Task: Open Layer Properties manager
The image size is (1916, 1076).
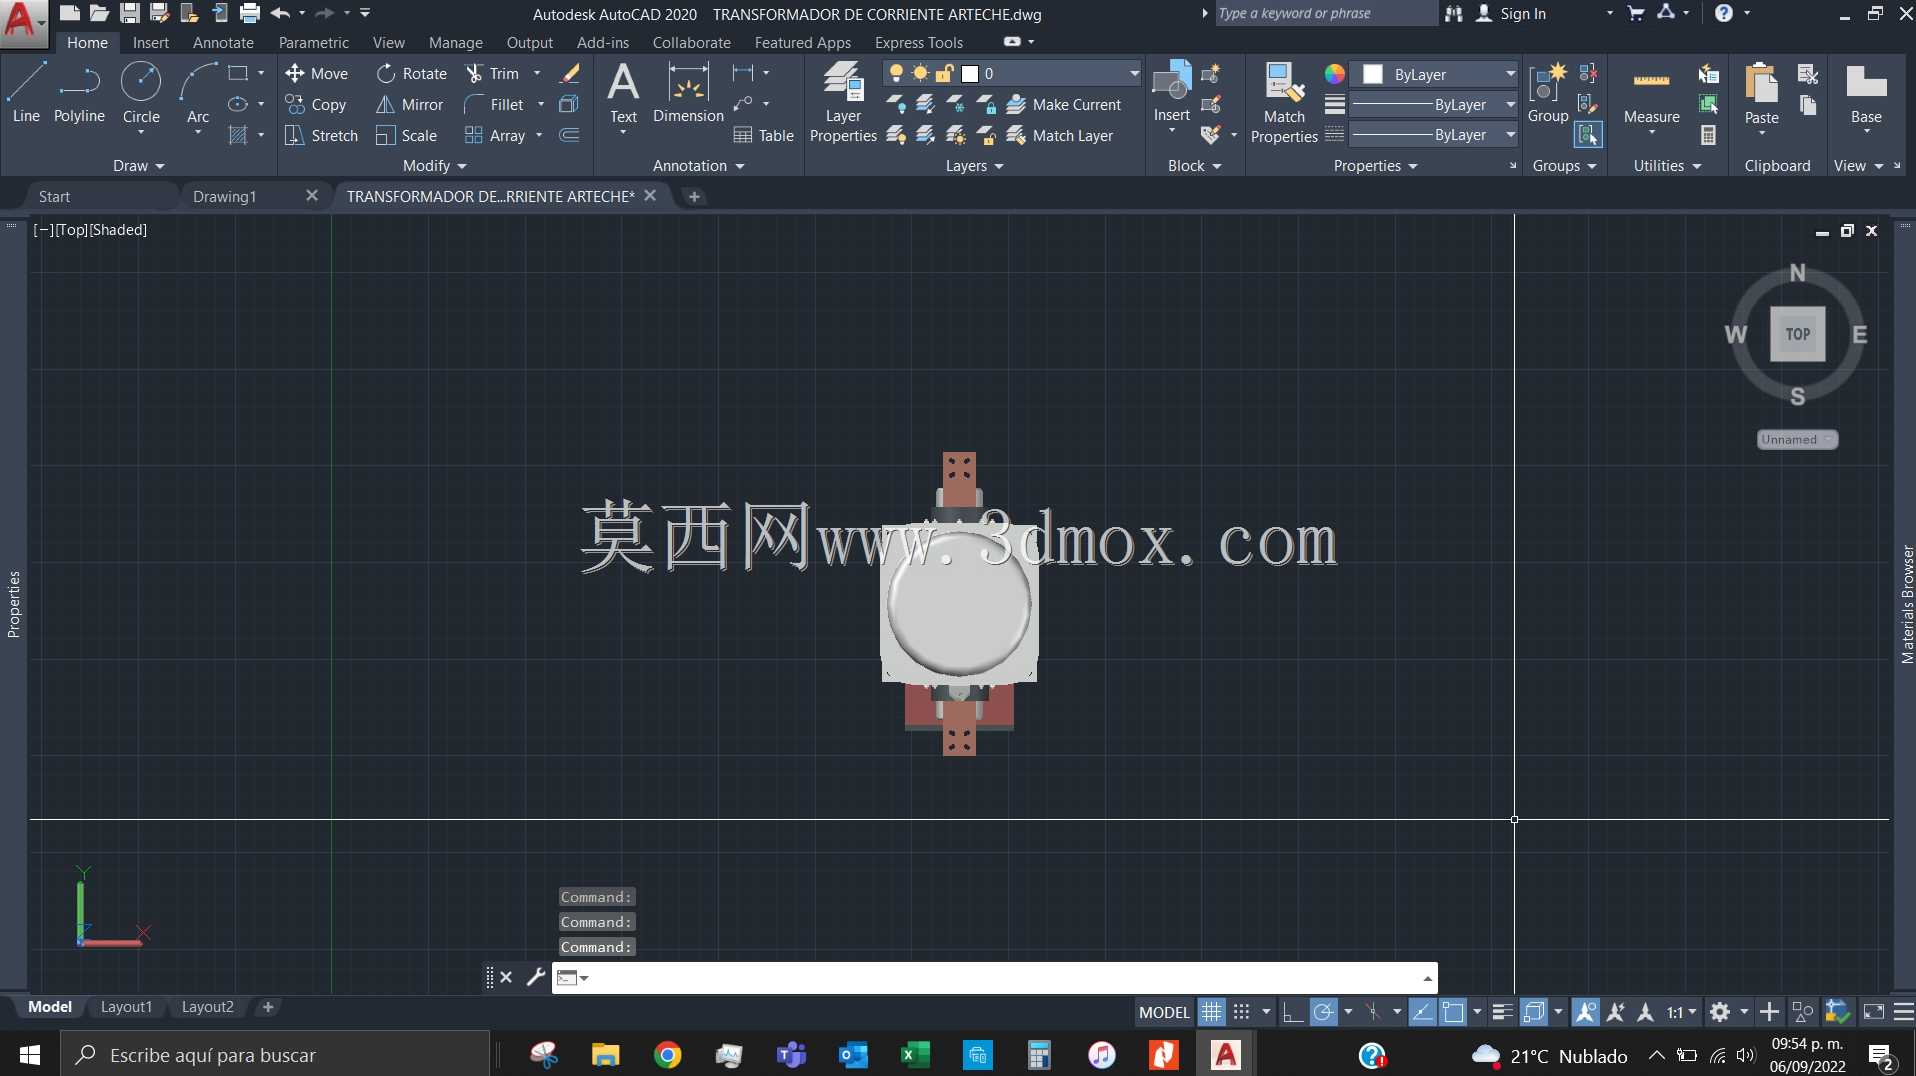Action: point(843,102)
